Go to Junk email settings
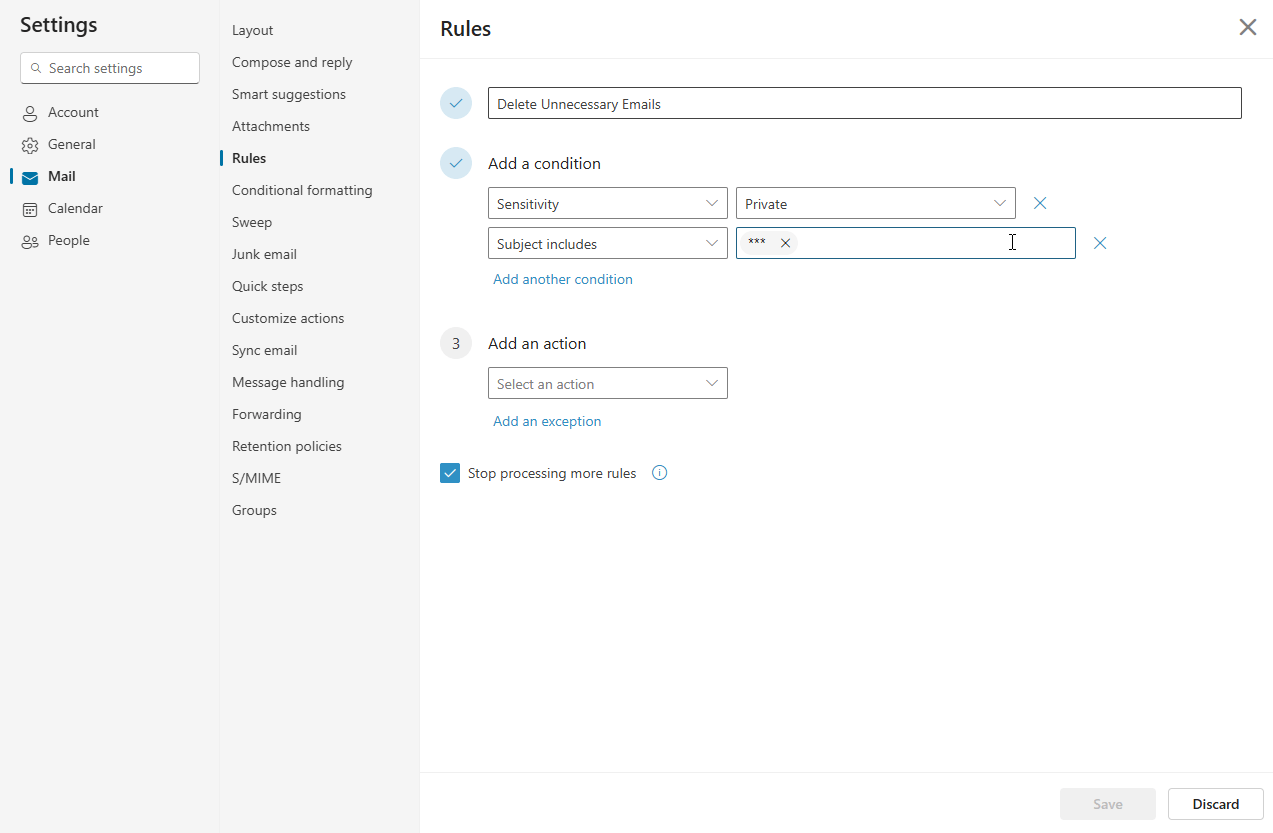This screenshot has width=1273, height=833. pyautogui.click(x=264, y=254)
